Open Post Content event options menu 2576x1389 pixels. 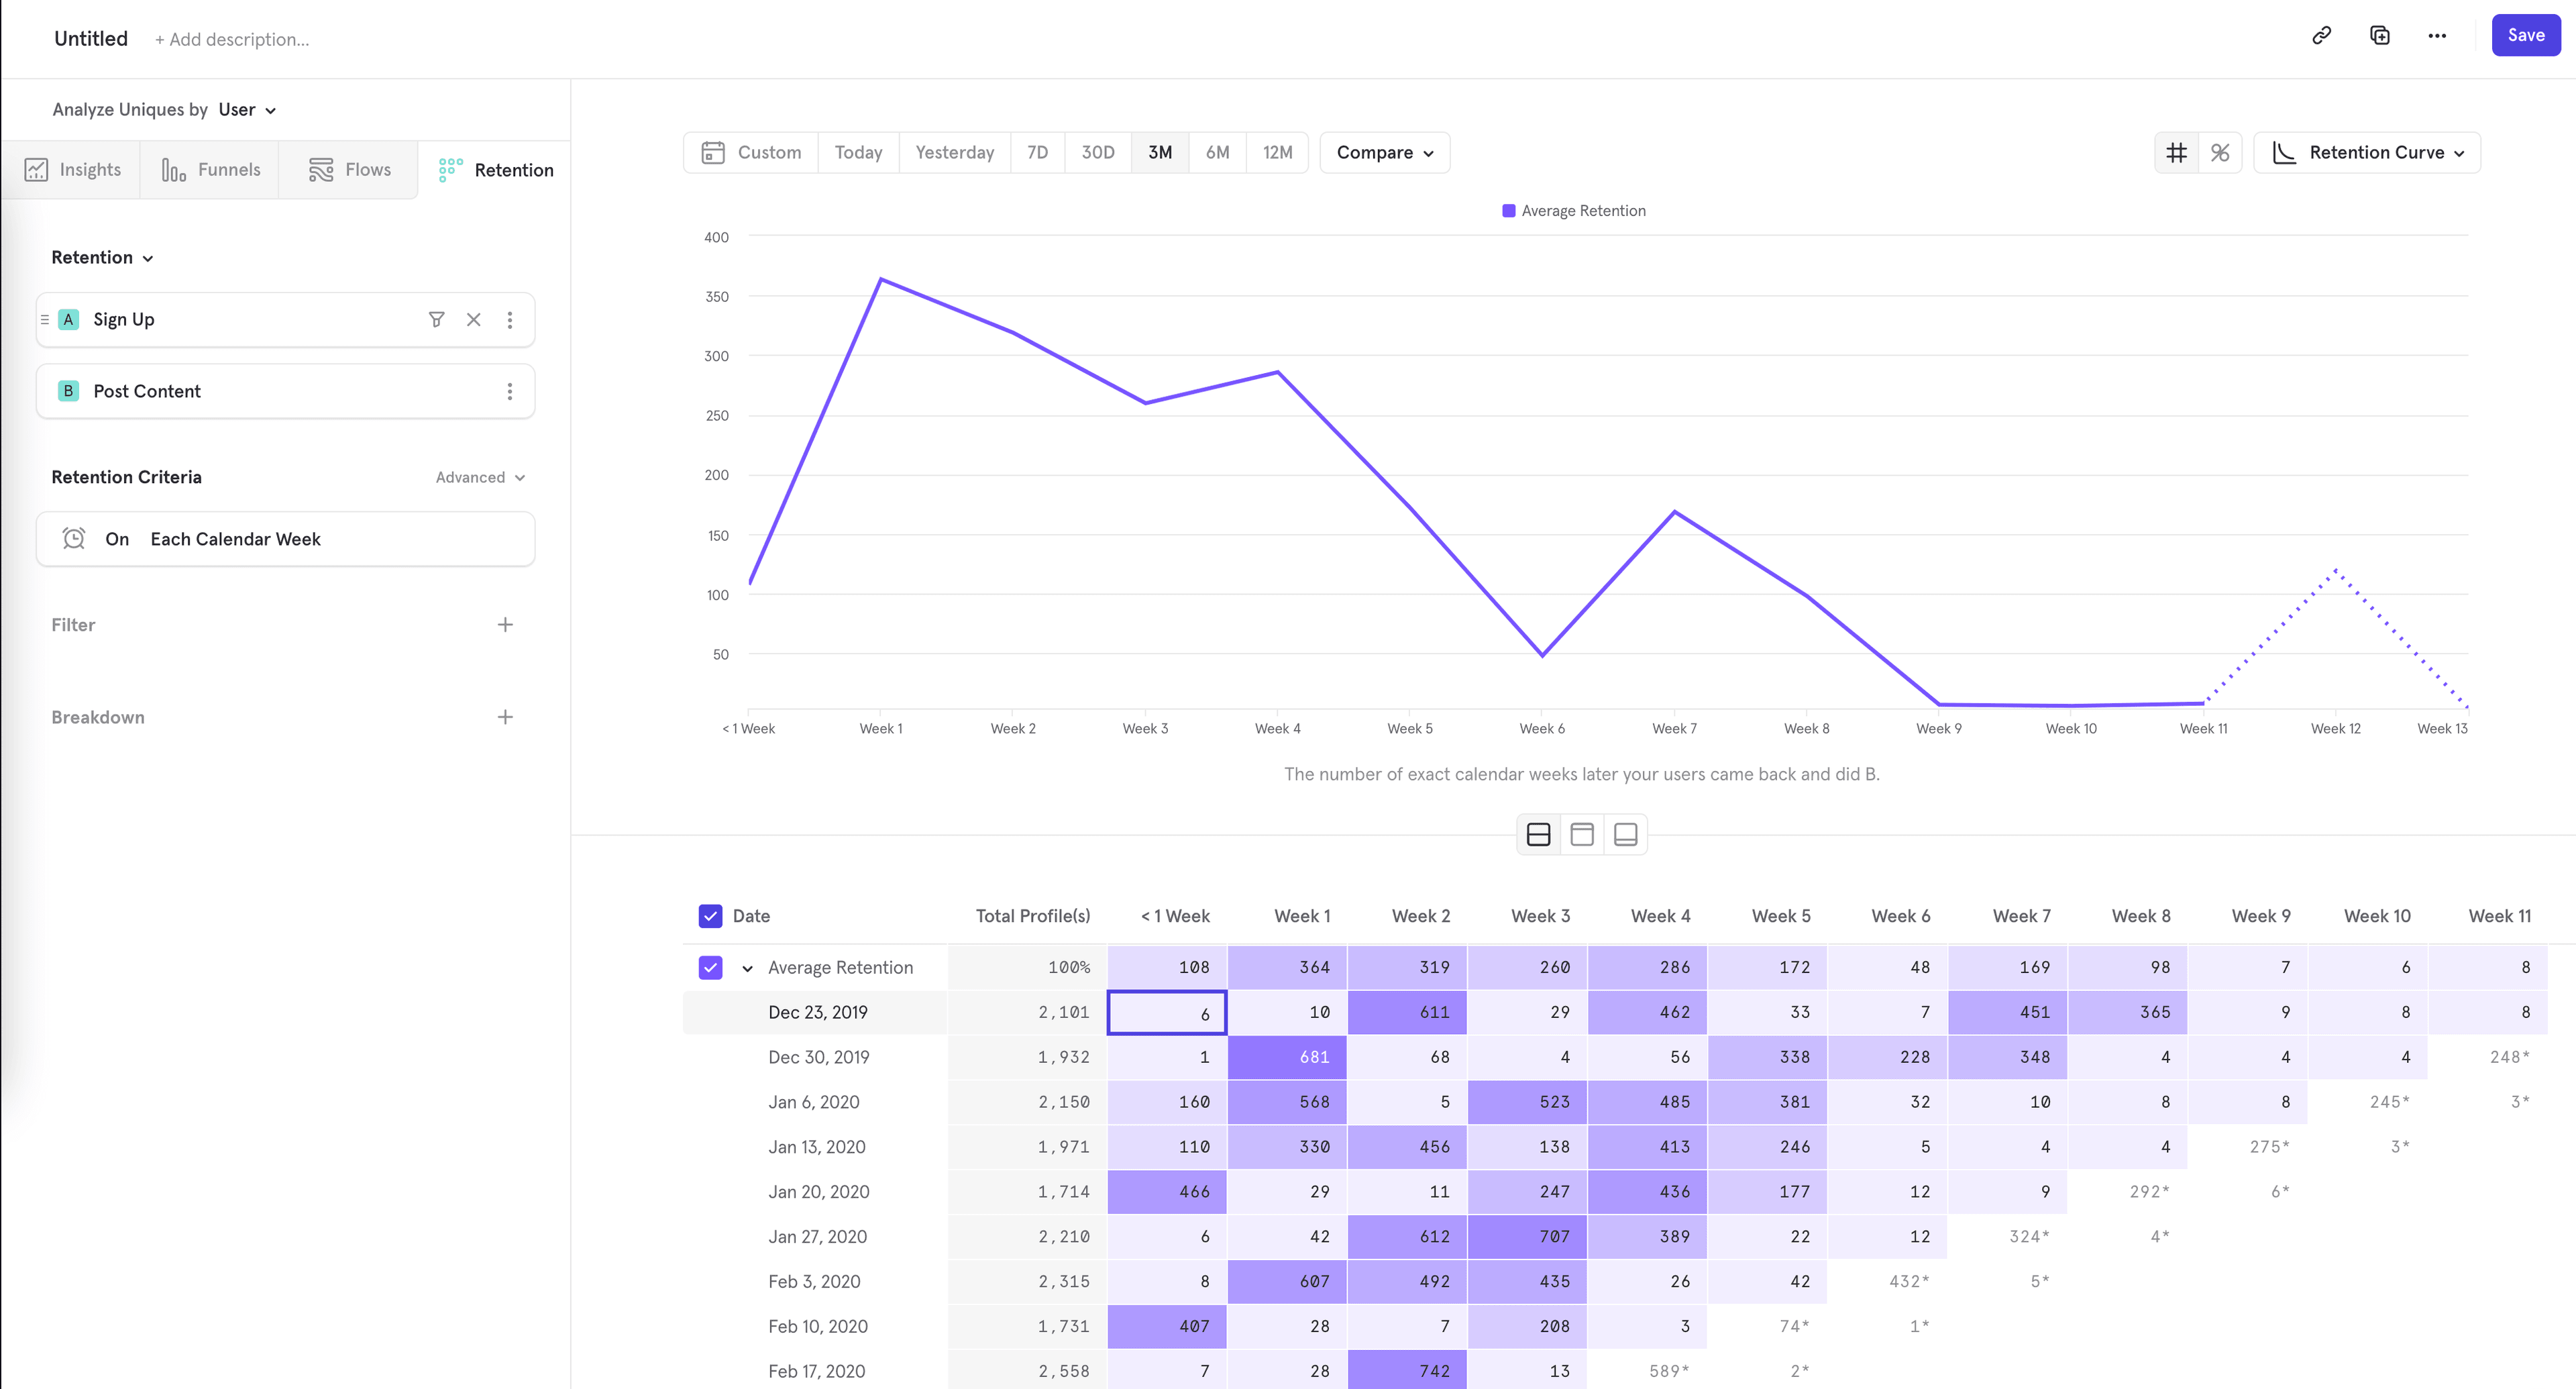click(x=510, y=392)
